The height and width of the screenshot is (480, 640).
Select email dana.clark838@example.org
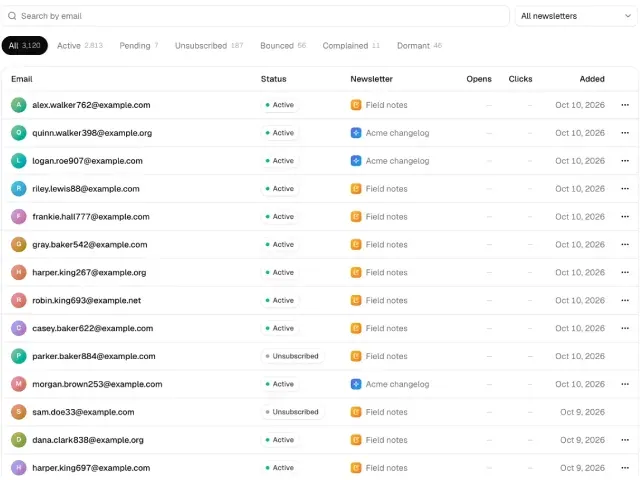click(88, 440)
